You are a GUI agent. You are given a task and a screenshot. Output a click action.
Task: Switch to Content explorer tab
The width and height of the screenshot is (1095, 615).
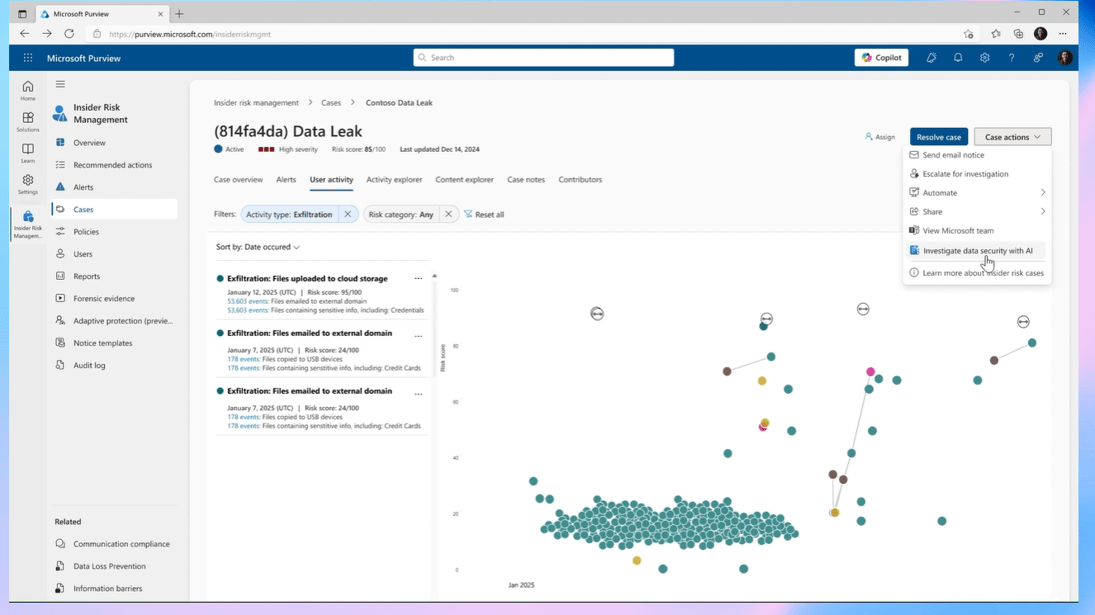(x=464, y=179)
